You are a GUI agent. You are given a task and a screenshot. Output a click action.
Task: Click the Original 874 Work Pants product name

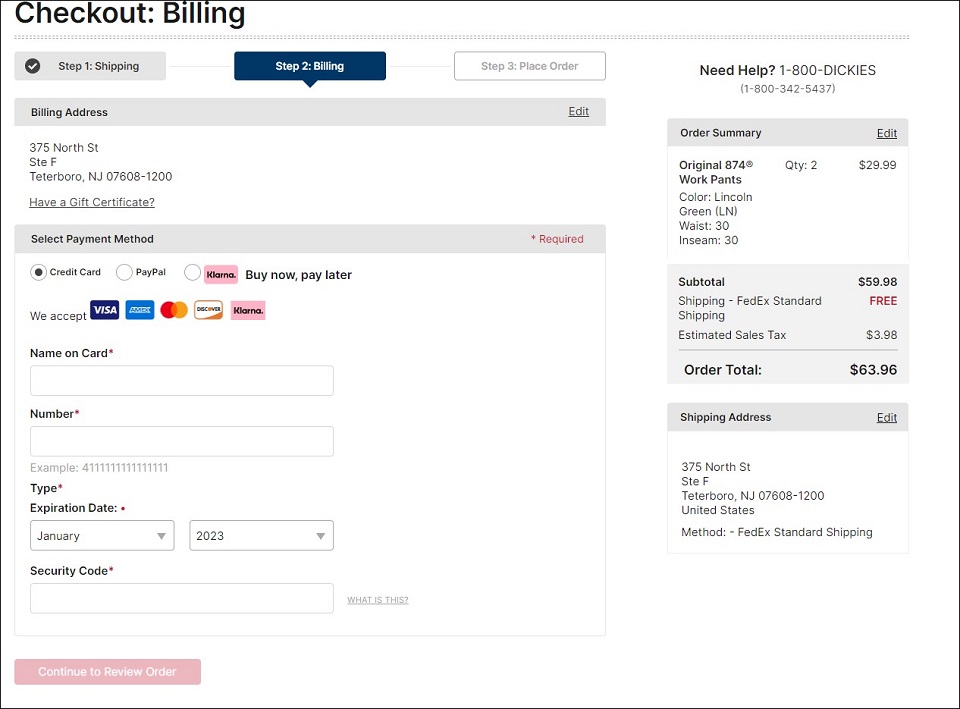click(716, 172)
